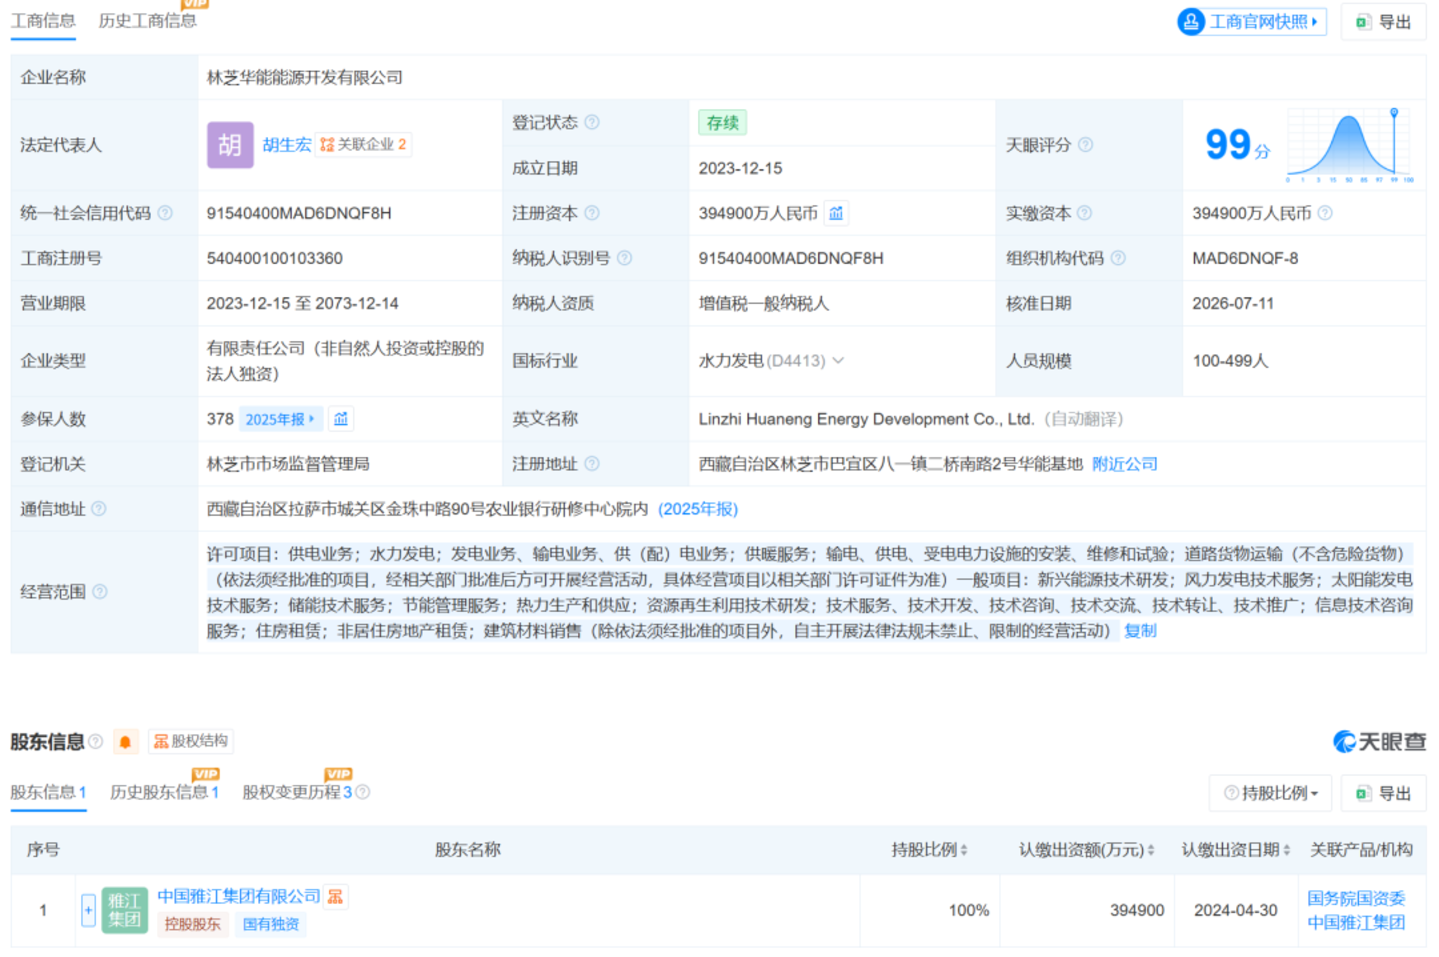The width and height of the screenshot is (1439, 957).
Task: Select approval date 2026-07-11
Action: point(1233,303)
